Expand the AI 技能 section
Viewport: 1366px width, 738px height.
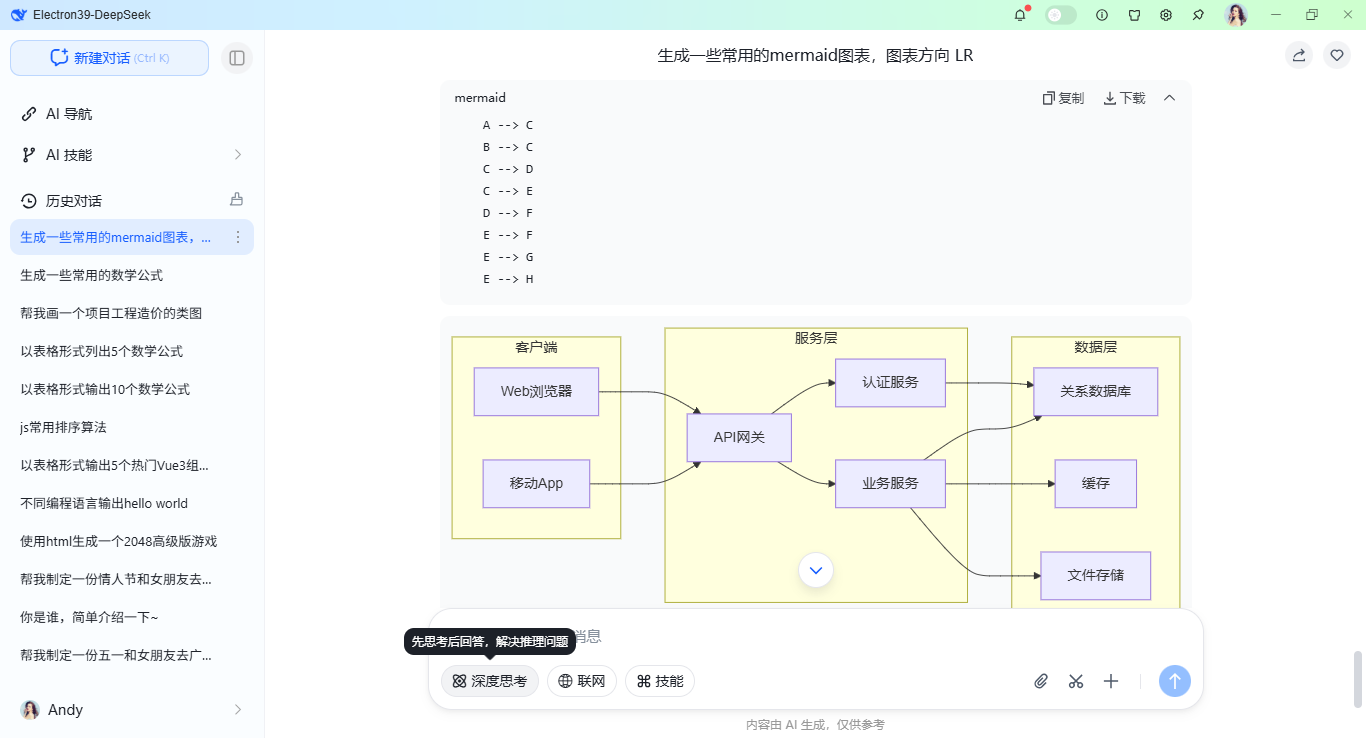[237, 155]
